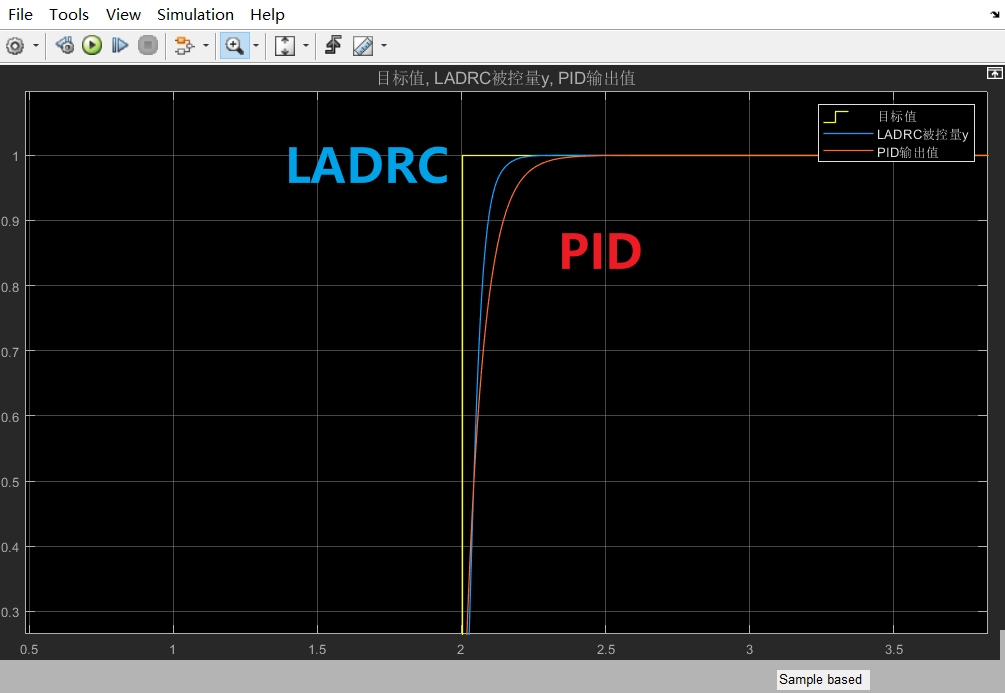
Task: Click the Stop simulation button
Action: pos(148,46)
